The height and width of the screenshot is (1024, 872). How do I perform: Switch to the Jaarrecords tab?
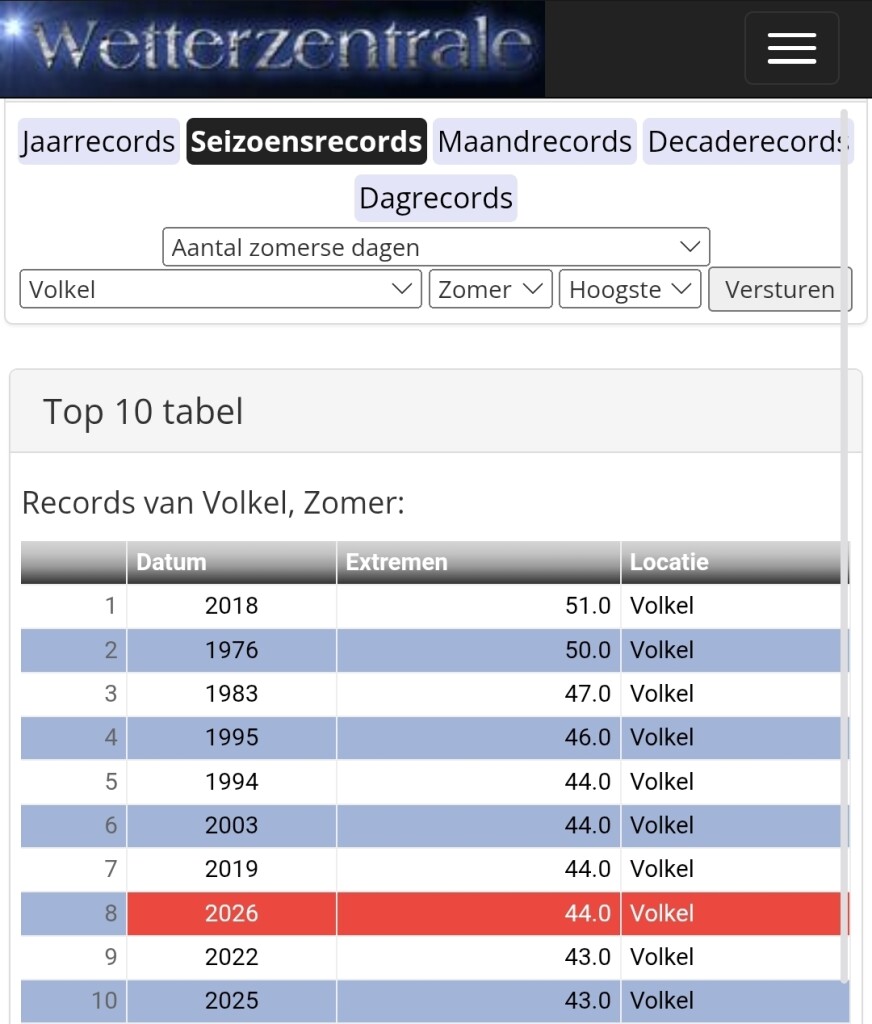pyautogui.click(x=99, y=142)
